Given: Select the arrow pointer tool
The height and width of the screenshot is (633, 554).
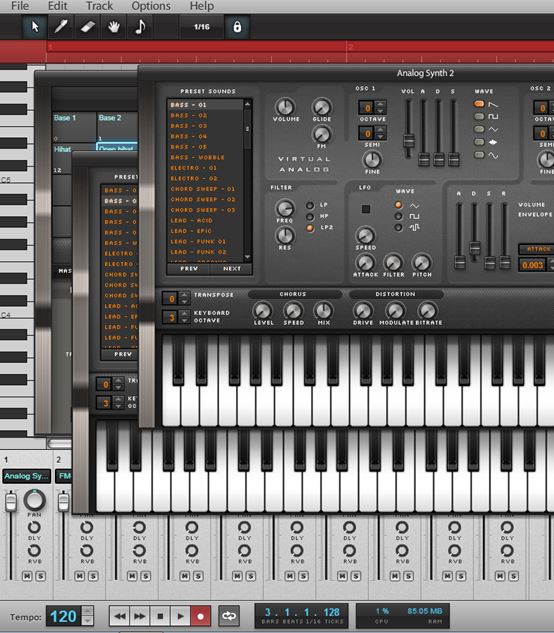Looking at the screenshot, I should click(35, 27).
